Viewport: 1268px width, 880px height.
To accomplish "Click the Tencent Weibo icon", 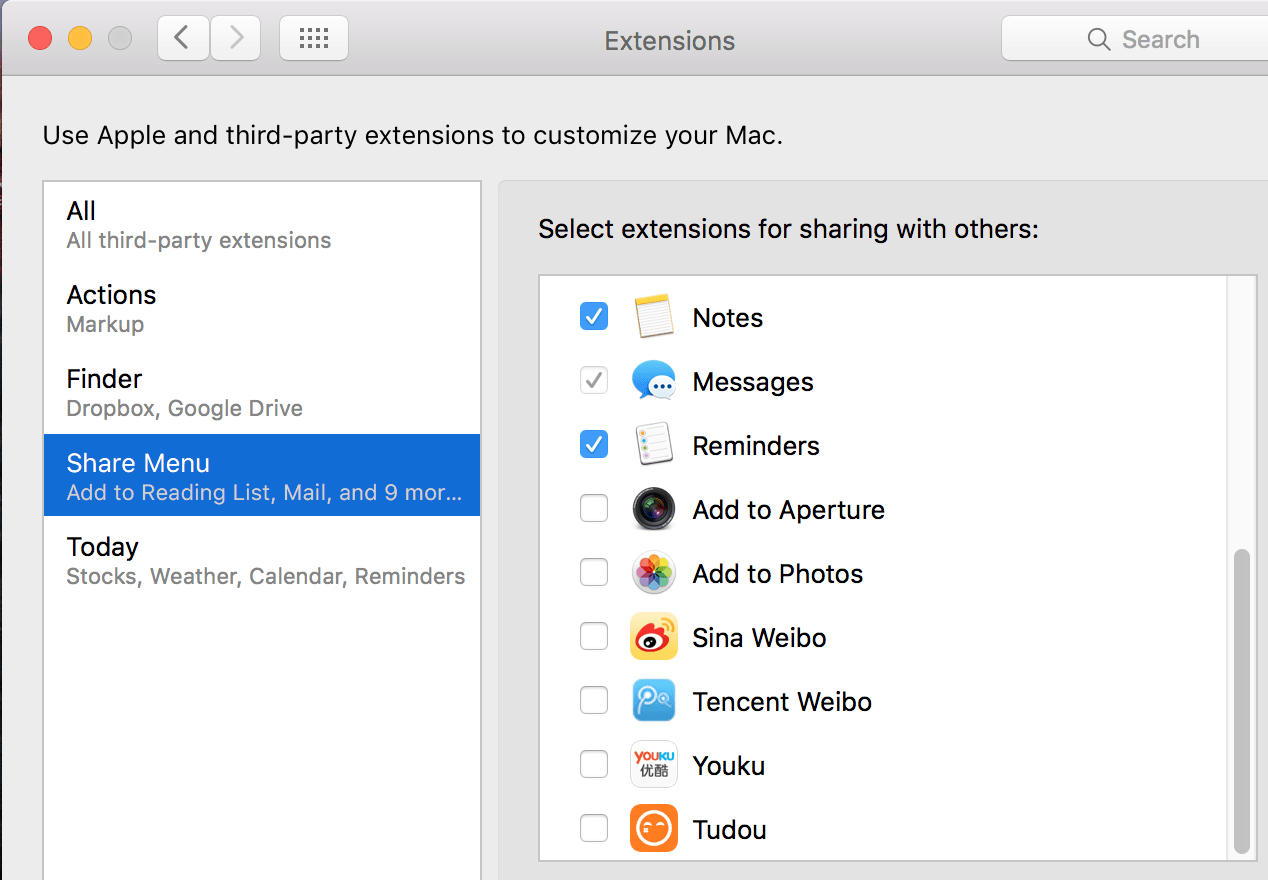I will 654,702.
